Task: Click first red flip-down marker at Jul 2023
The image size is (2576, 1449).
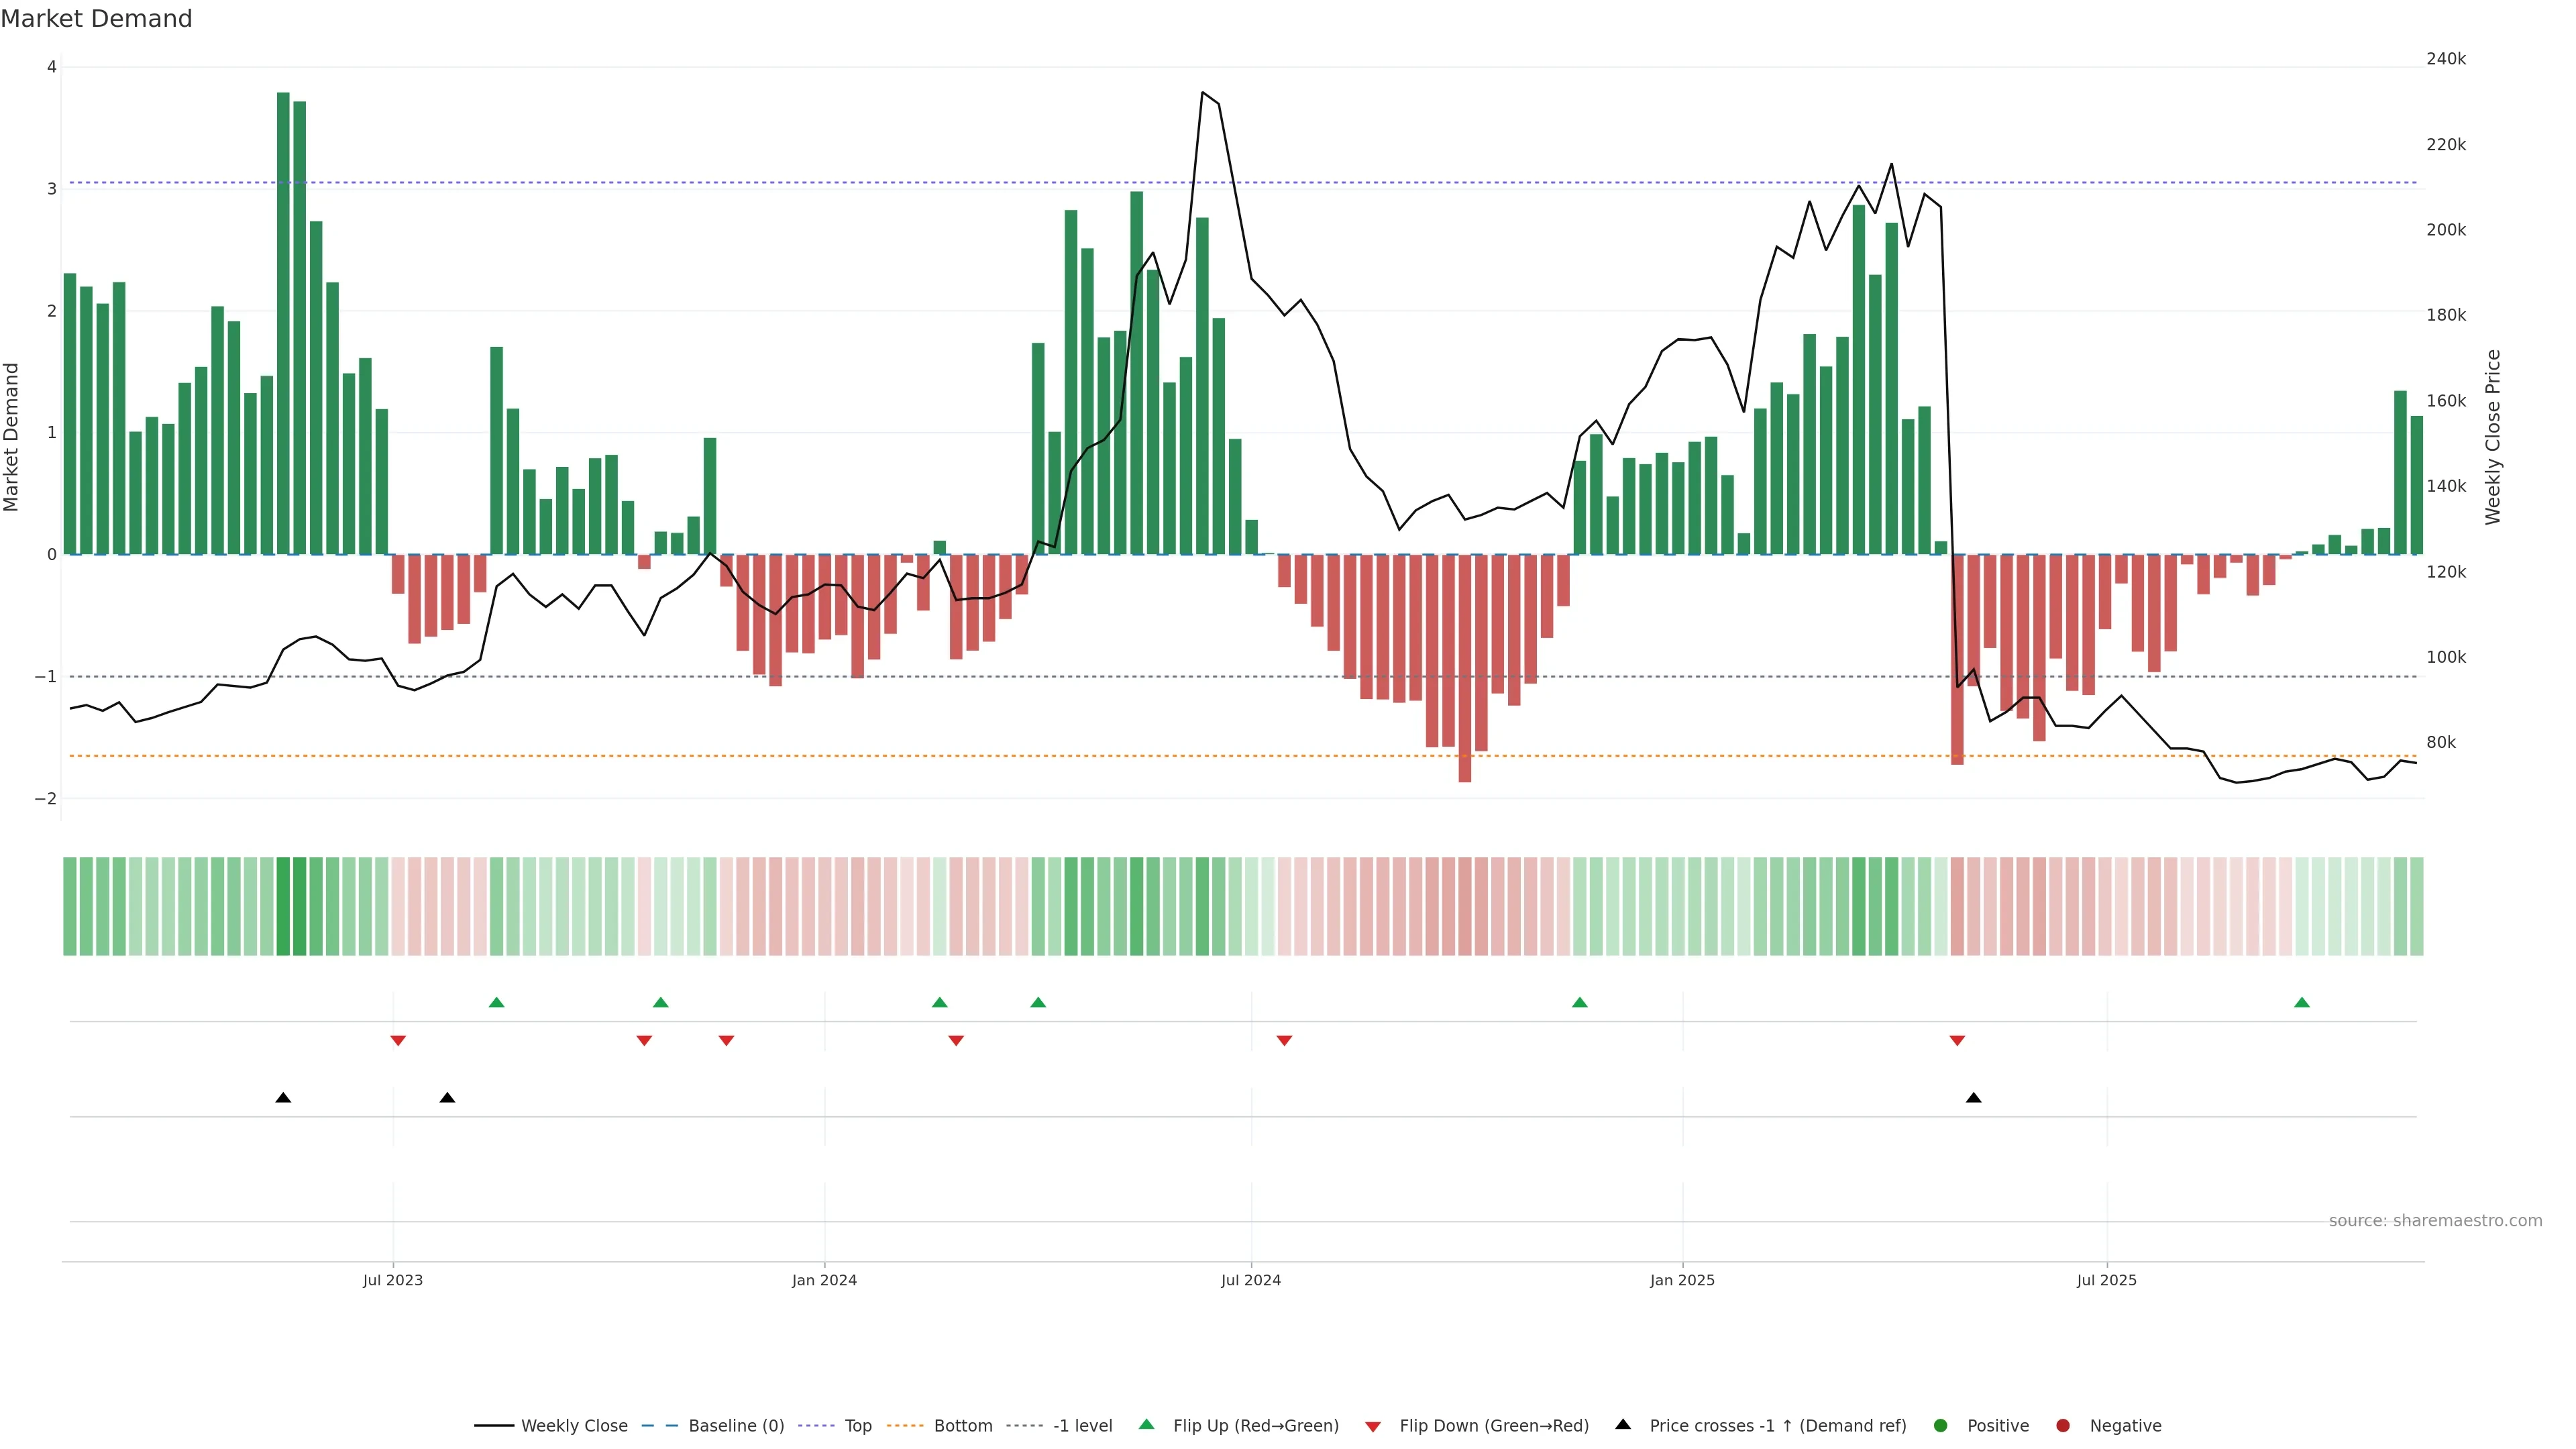Action: pos(398,1041)
